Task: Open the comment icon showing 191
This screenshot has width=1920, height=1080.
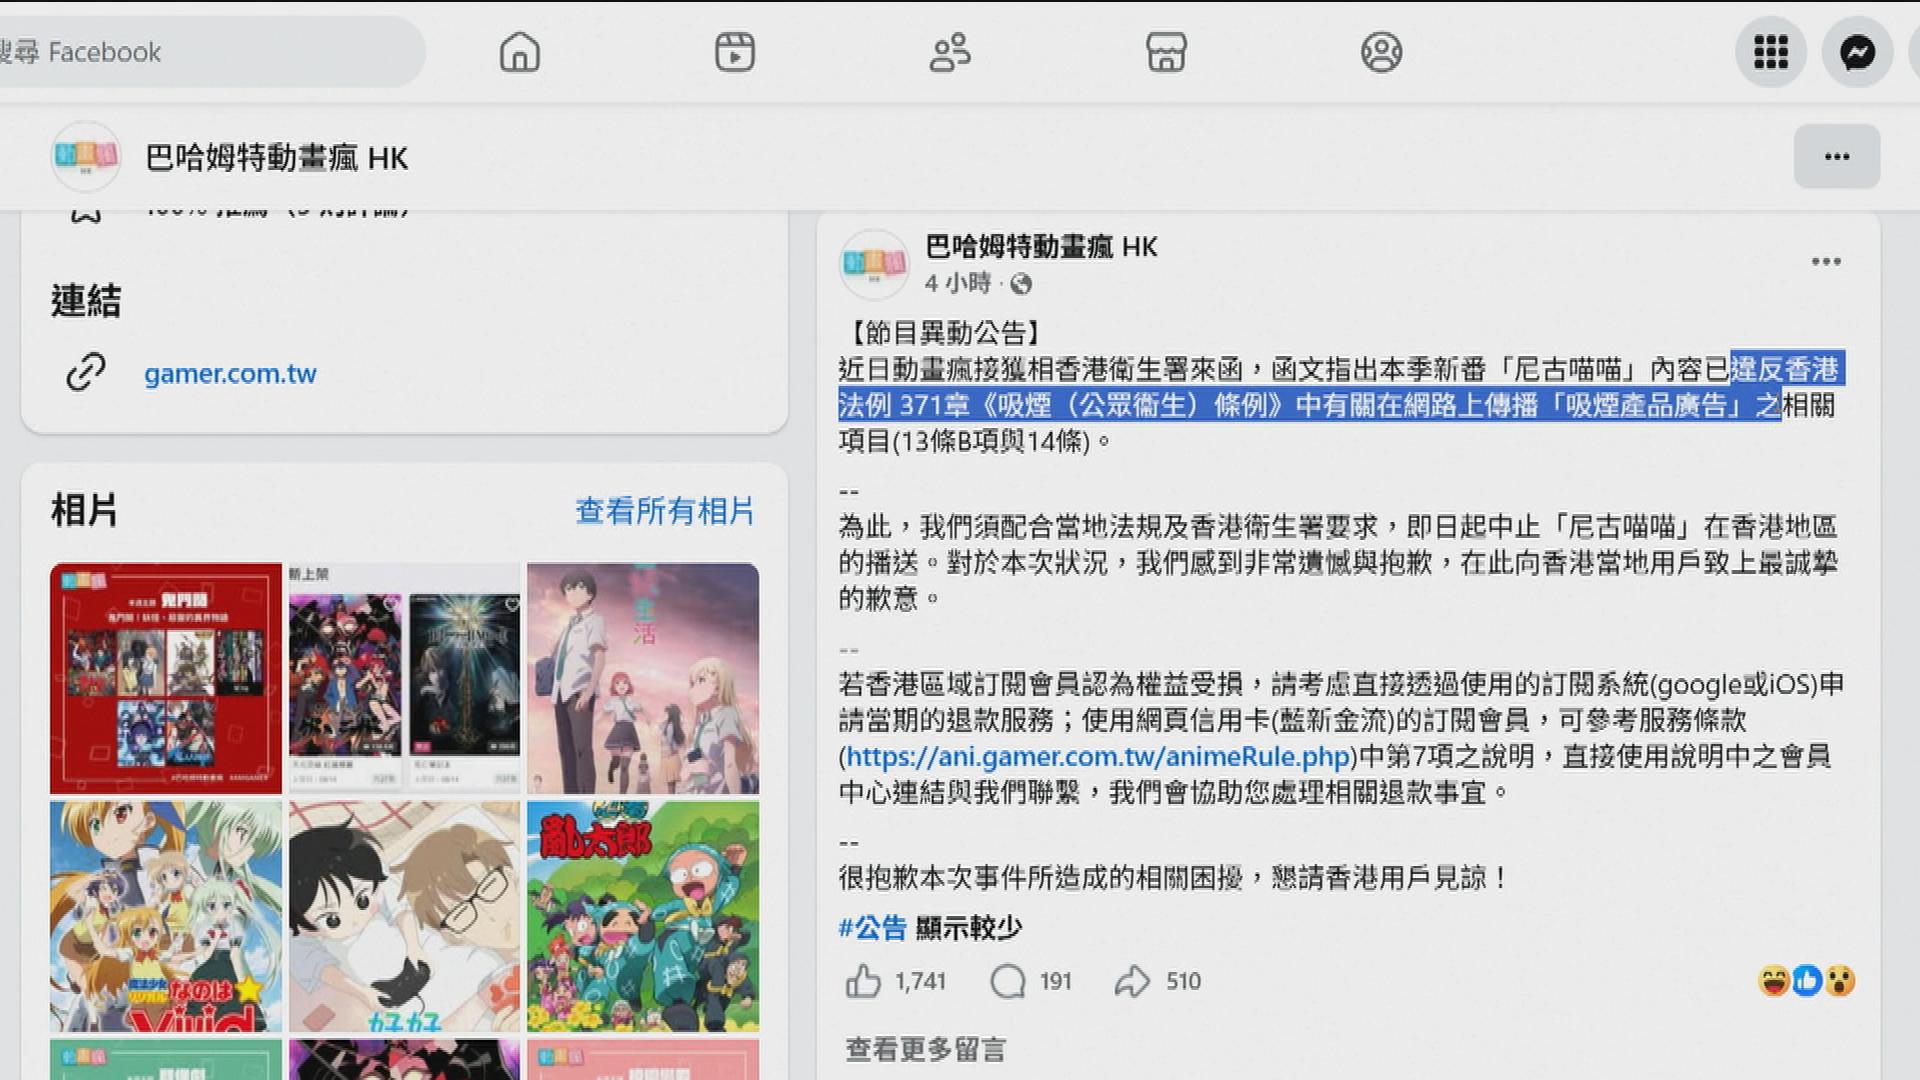Action: coord(1008,982)
